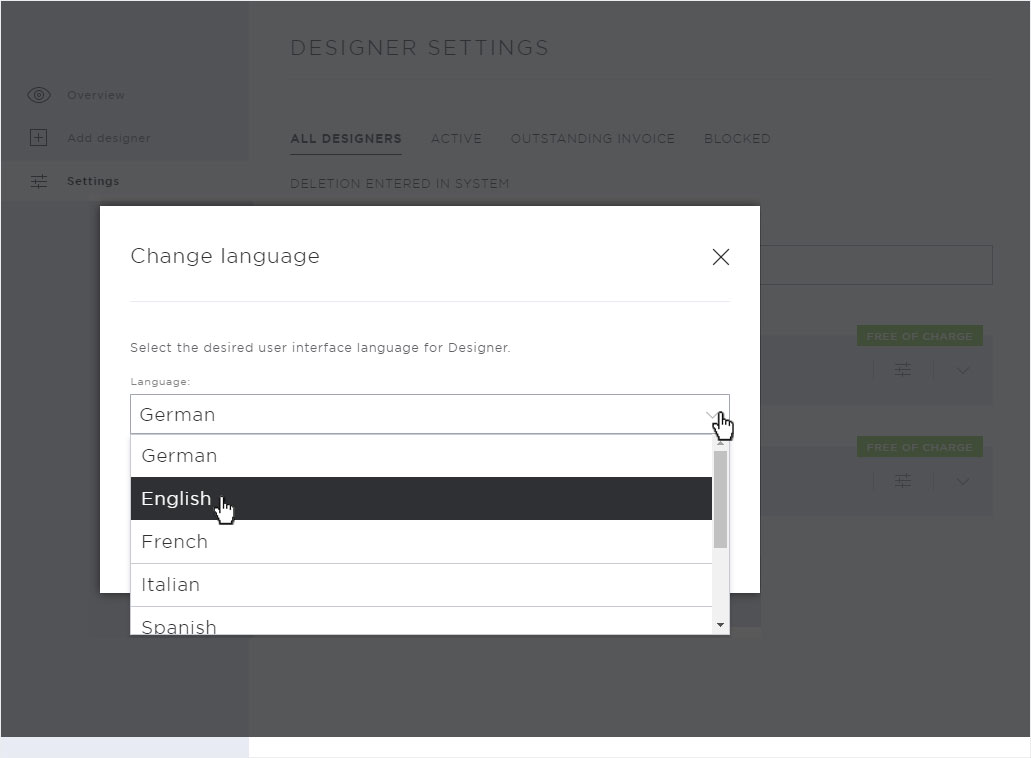The image size is (1031, 758).
Task: Click the second Free of Charge badge
Action: 919,447
